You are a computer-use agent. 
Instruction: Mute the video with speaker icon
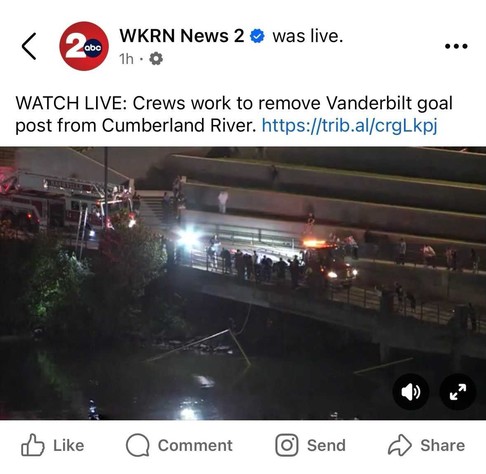[x=411, y=392]
